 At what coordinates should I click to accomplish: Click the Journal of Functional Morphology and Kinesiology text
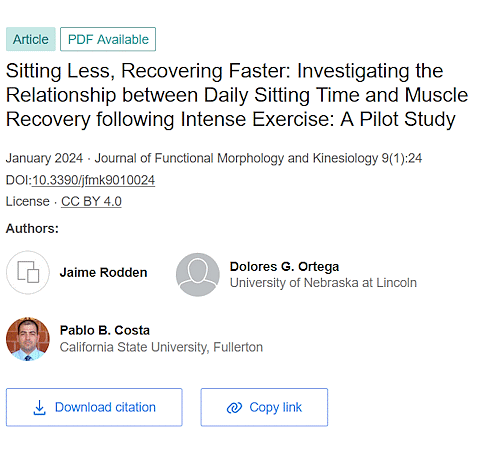[236, 158]
